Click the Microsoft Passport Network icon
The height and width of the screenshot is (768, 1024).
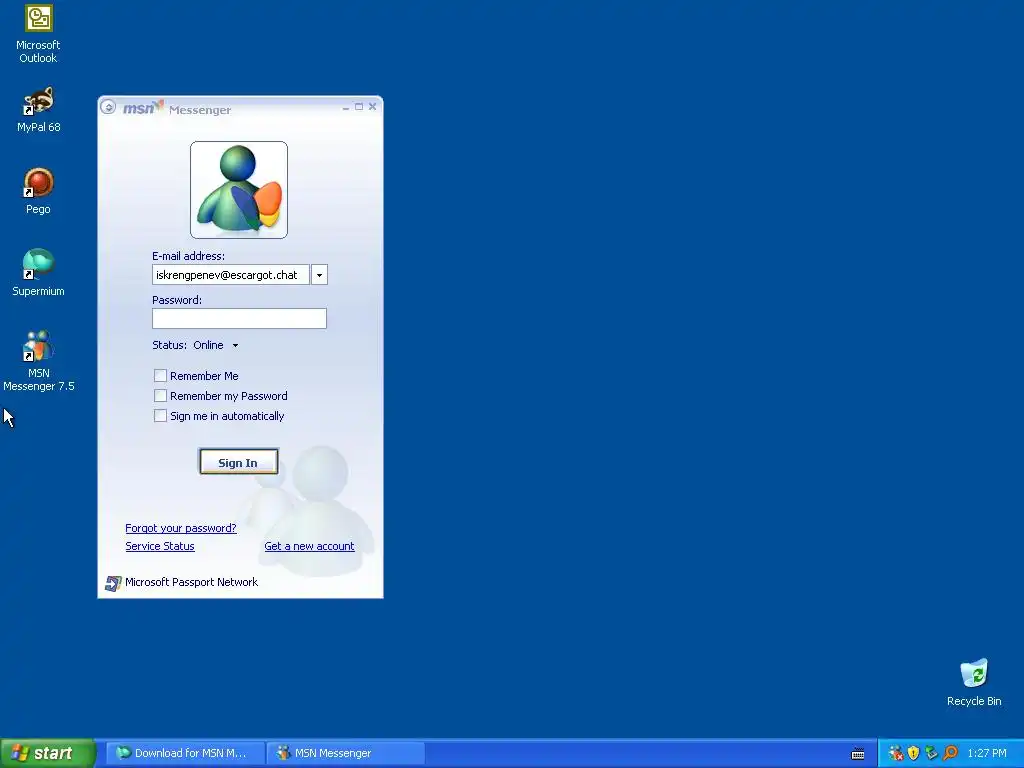(x=113, y=583)
